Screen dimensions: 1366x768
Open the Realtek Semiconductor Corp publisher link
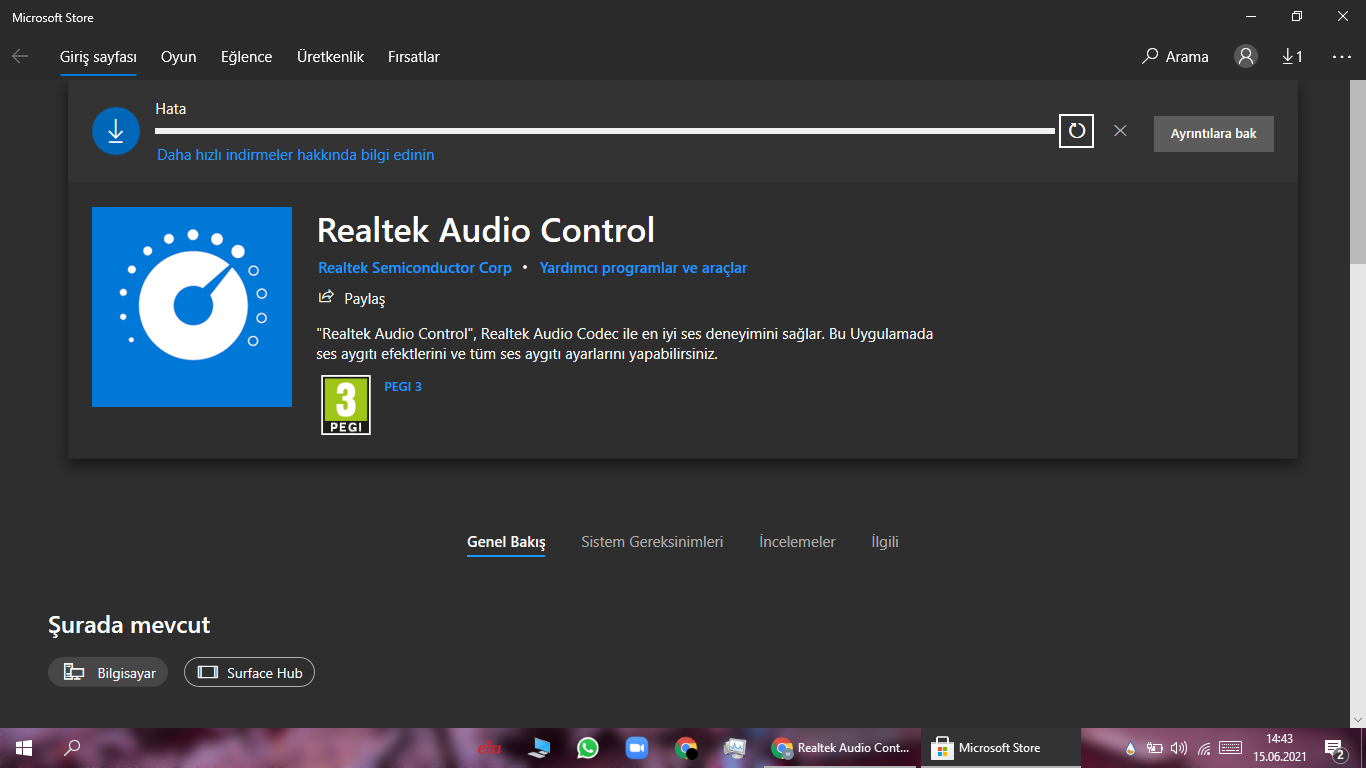pyautogui.click(x=415, y=268)
